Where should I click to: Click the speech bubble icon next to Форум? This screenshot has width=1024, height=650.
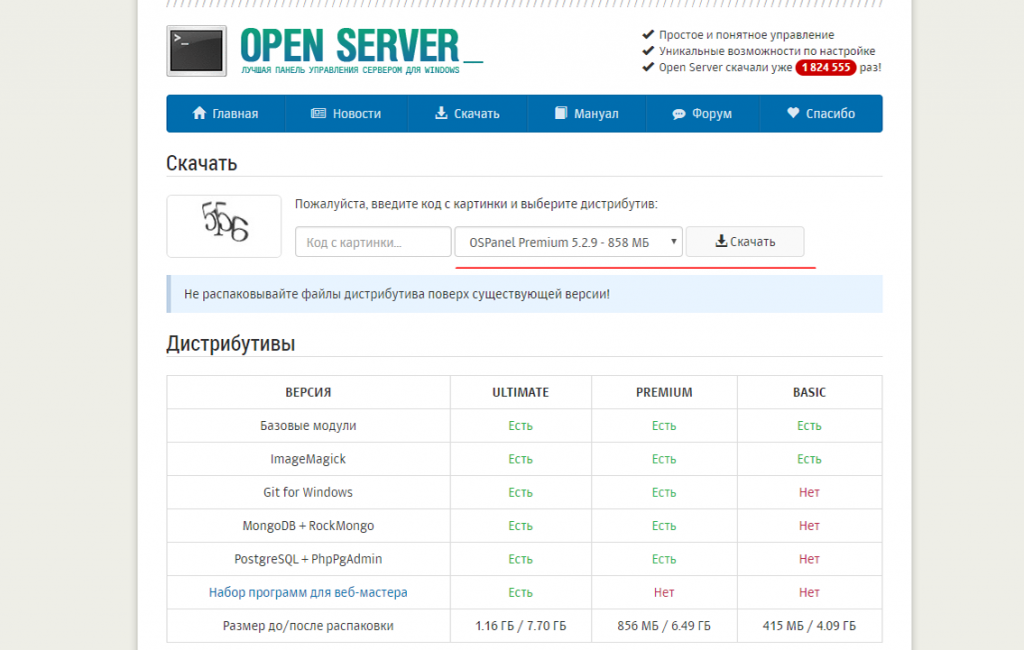tap(679, 114)
